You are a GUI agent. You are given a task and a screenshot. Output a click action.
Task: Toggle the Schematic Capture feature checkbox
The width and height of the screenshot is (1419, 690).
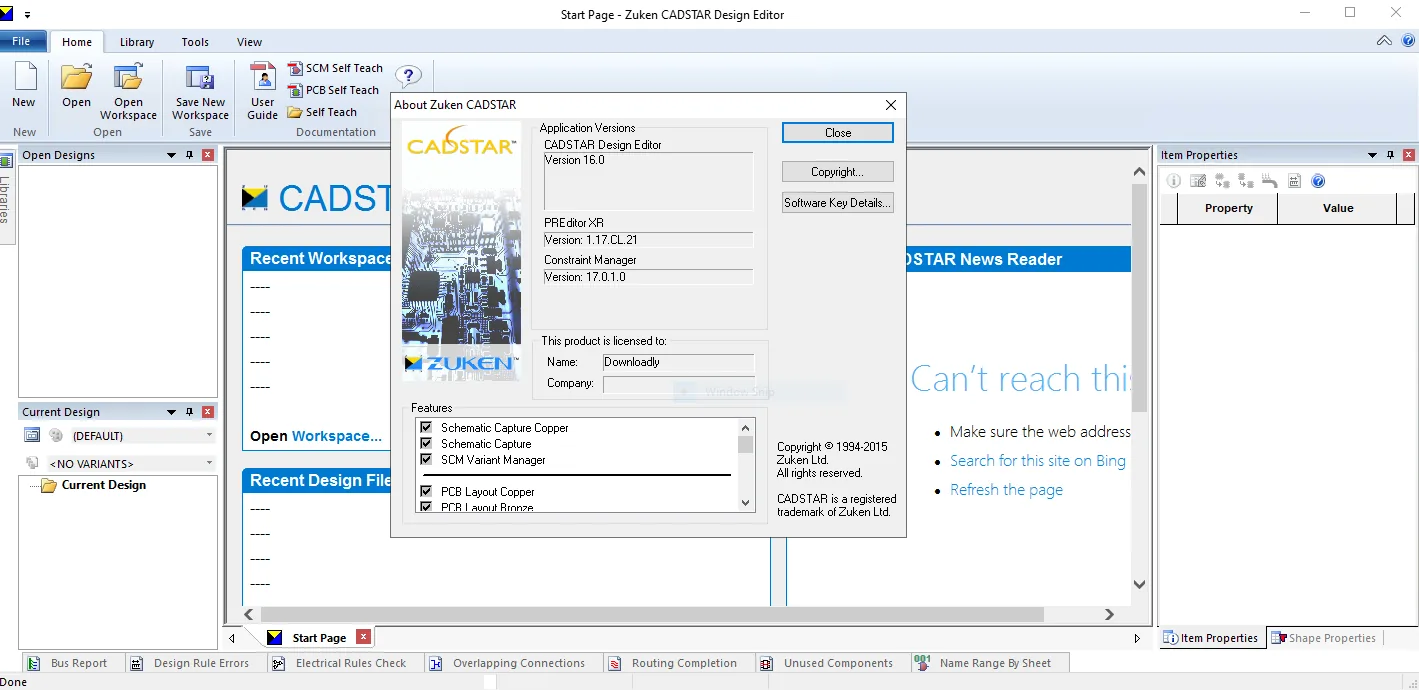(426, 443)
